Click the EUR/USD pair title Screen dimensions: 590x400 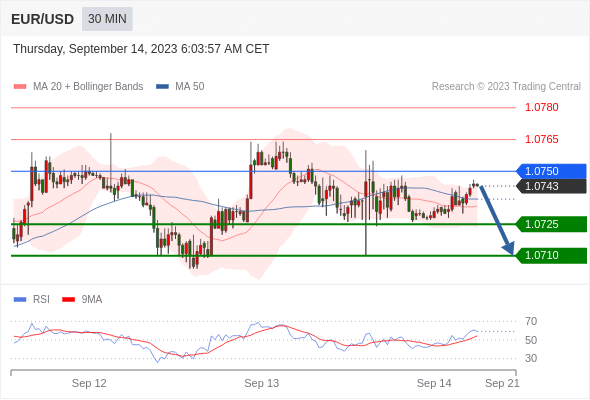(x=43, y=19)
